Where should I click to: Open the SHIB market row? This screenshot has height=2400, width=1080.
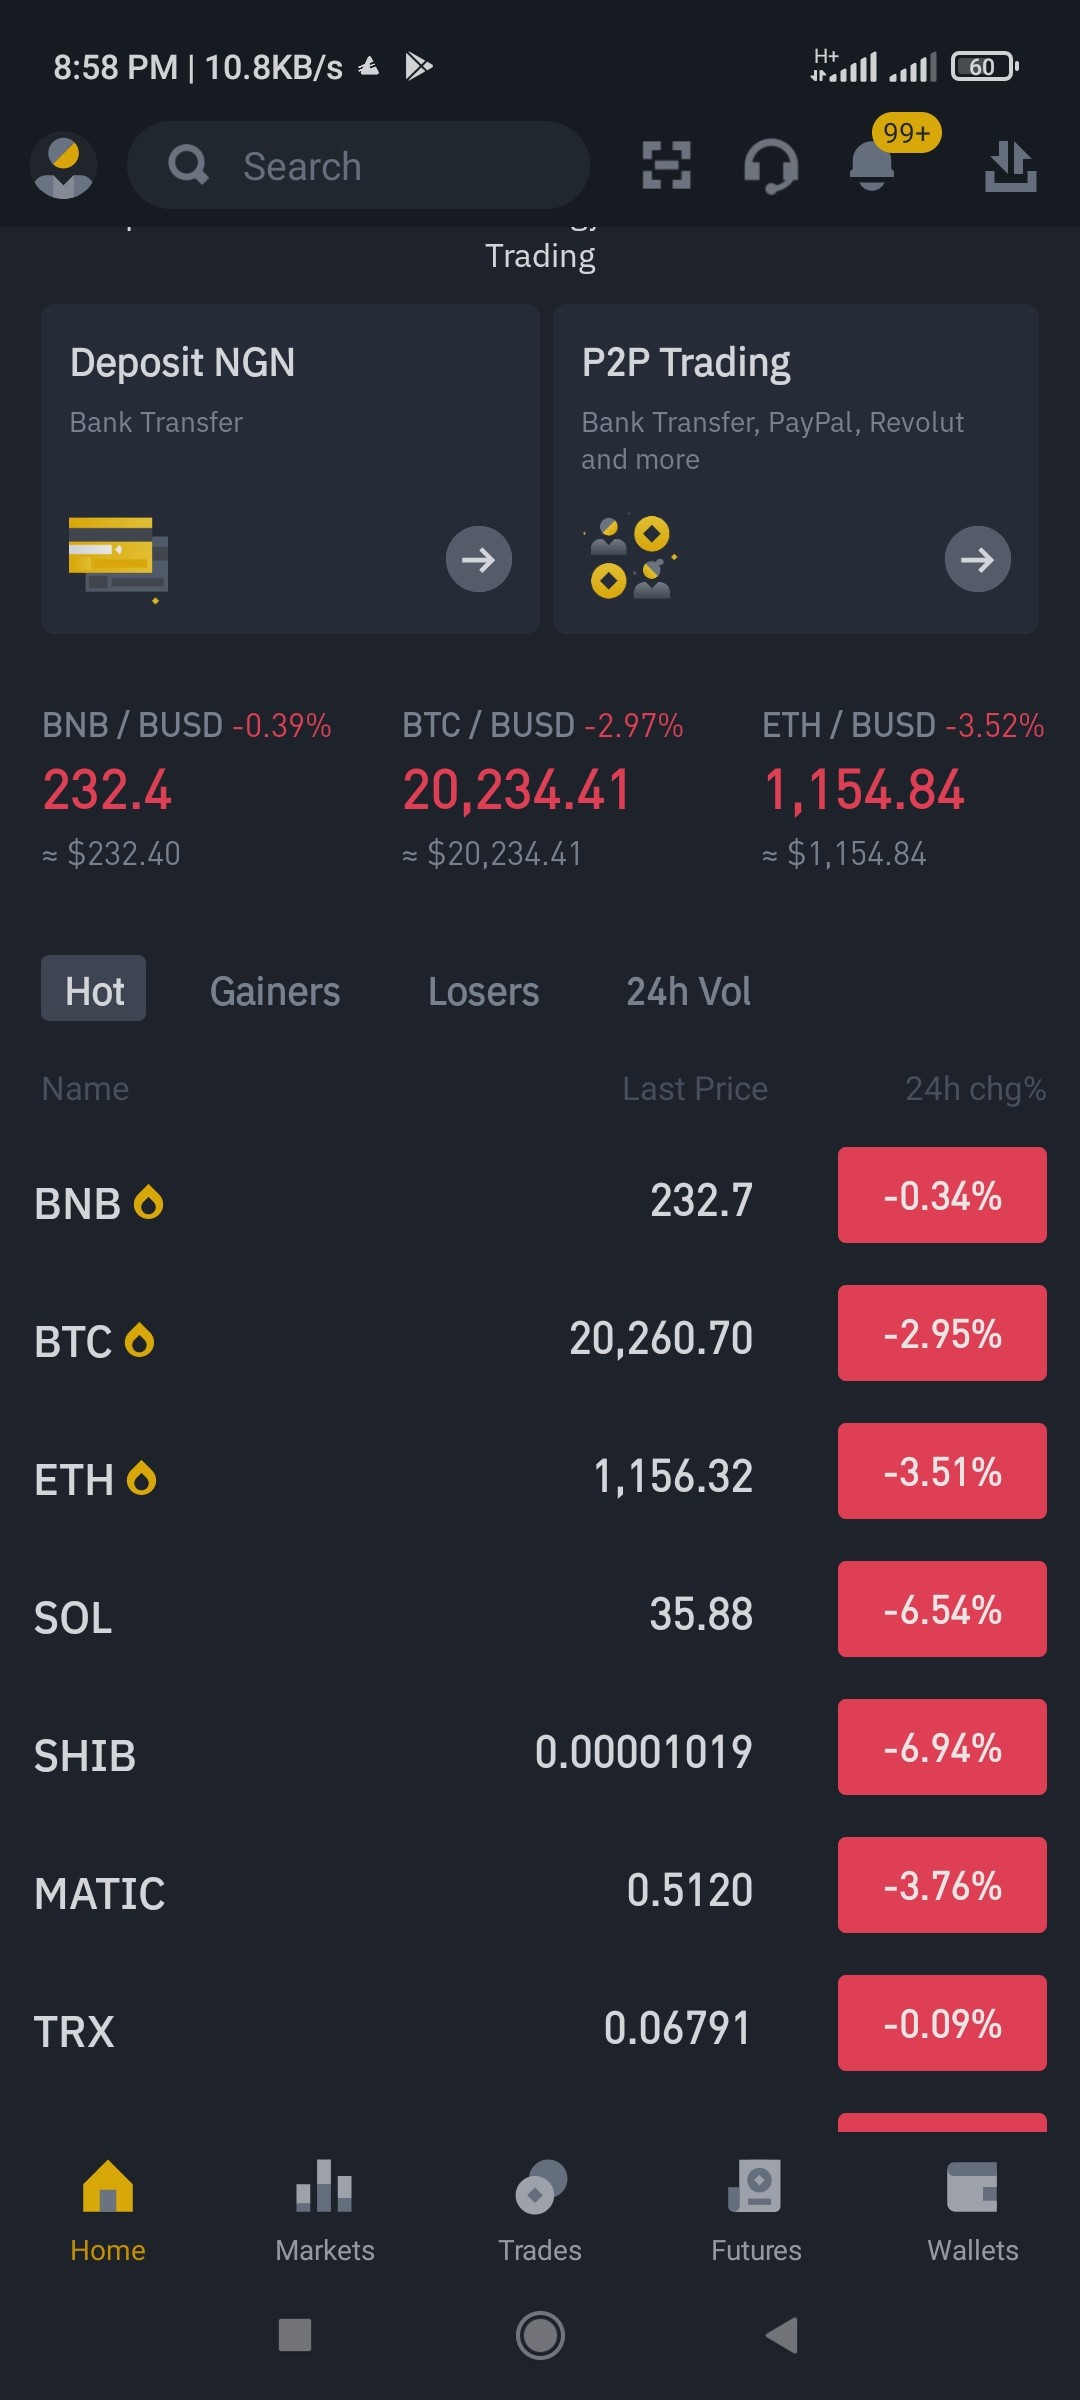click(x=540, y=1753)
